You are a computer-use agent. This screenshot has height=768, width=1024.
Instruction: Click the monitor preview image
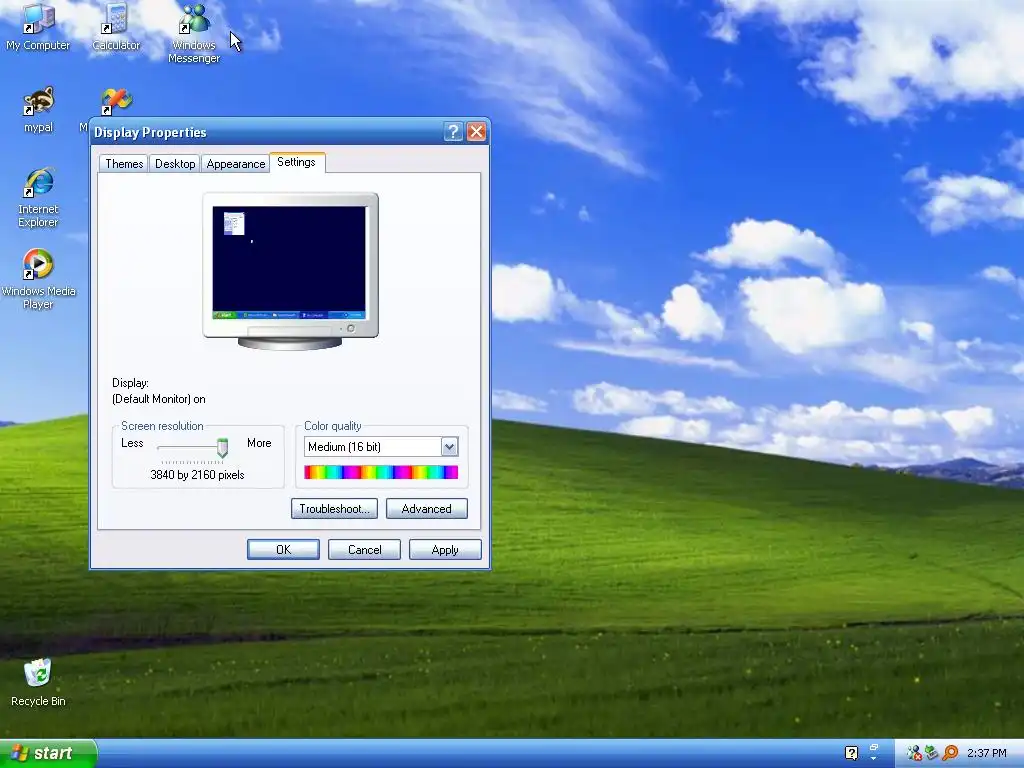pyautogui.click(x=290, y=271)
